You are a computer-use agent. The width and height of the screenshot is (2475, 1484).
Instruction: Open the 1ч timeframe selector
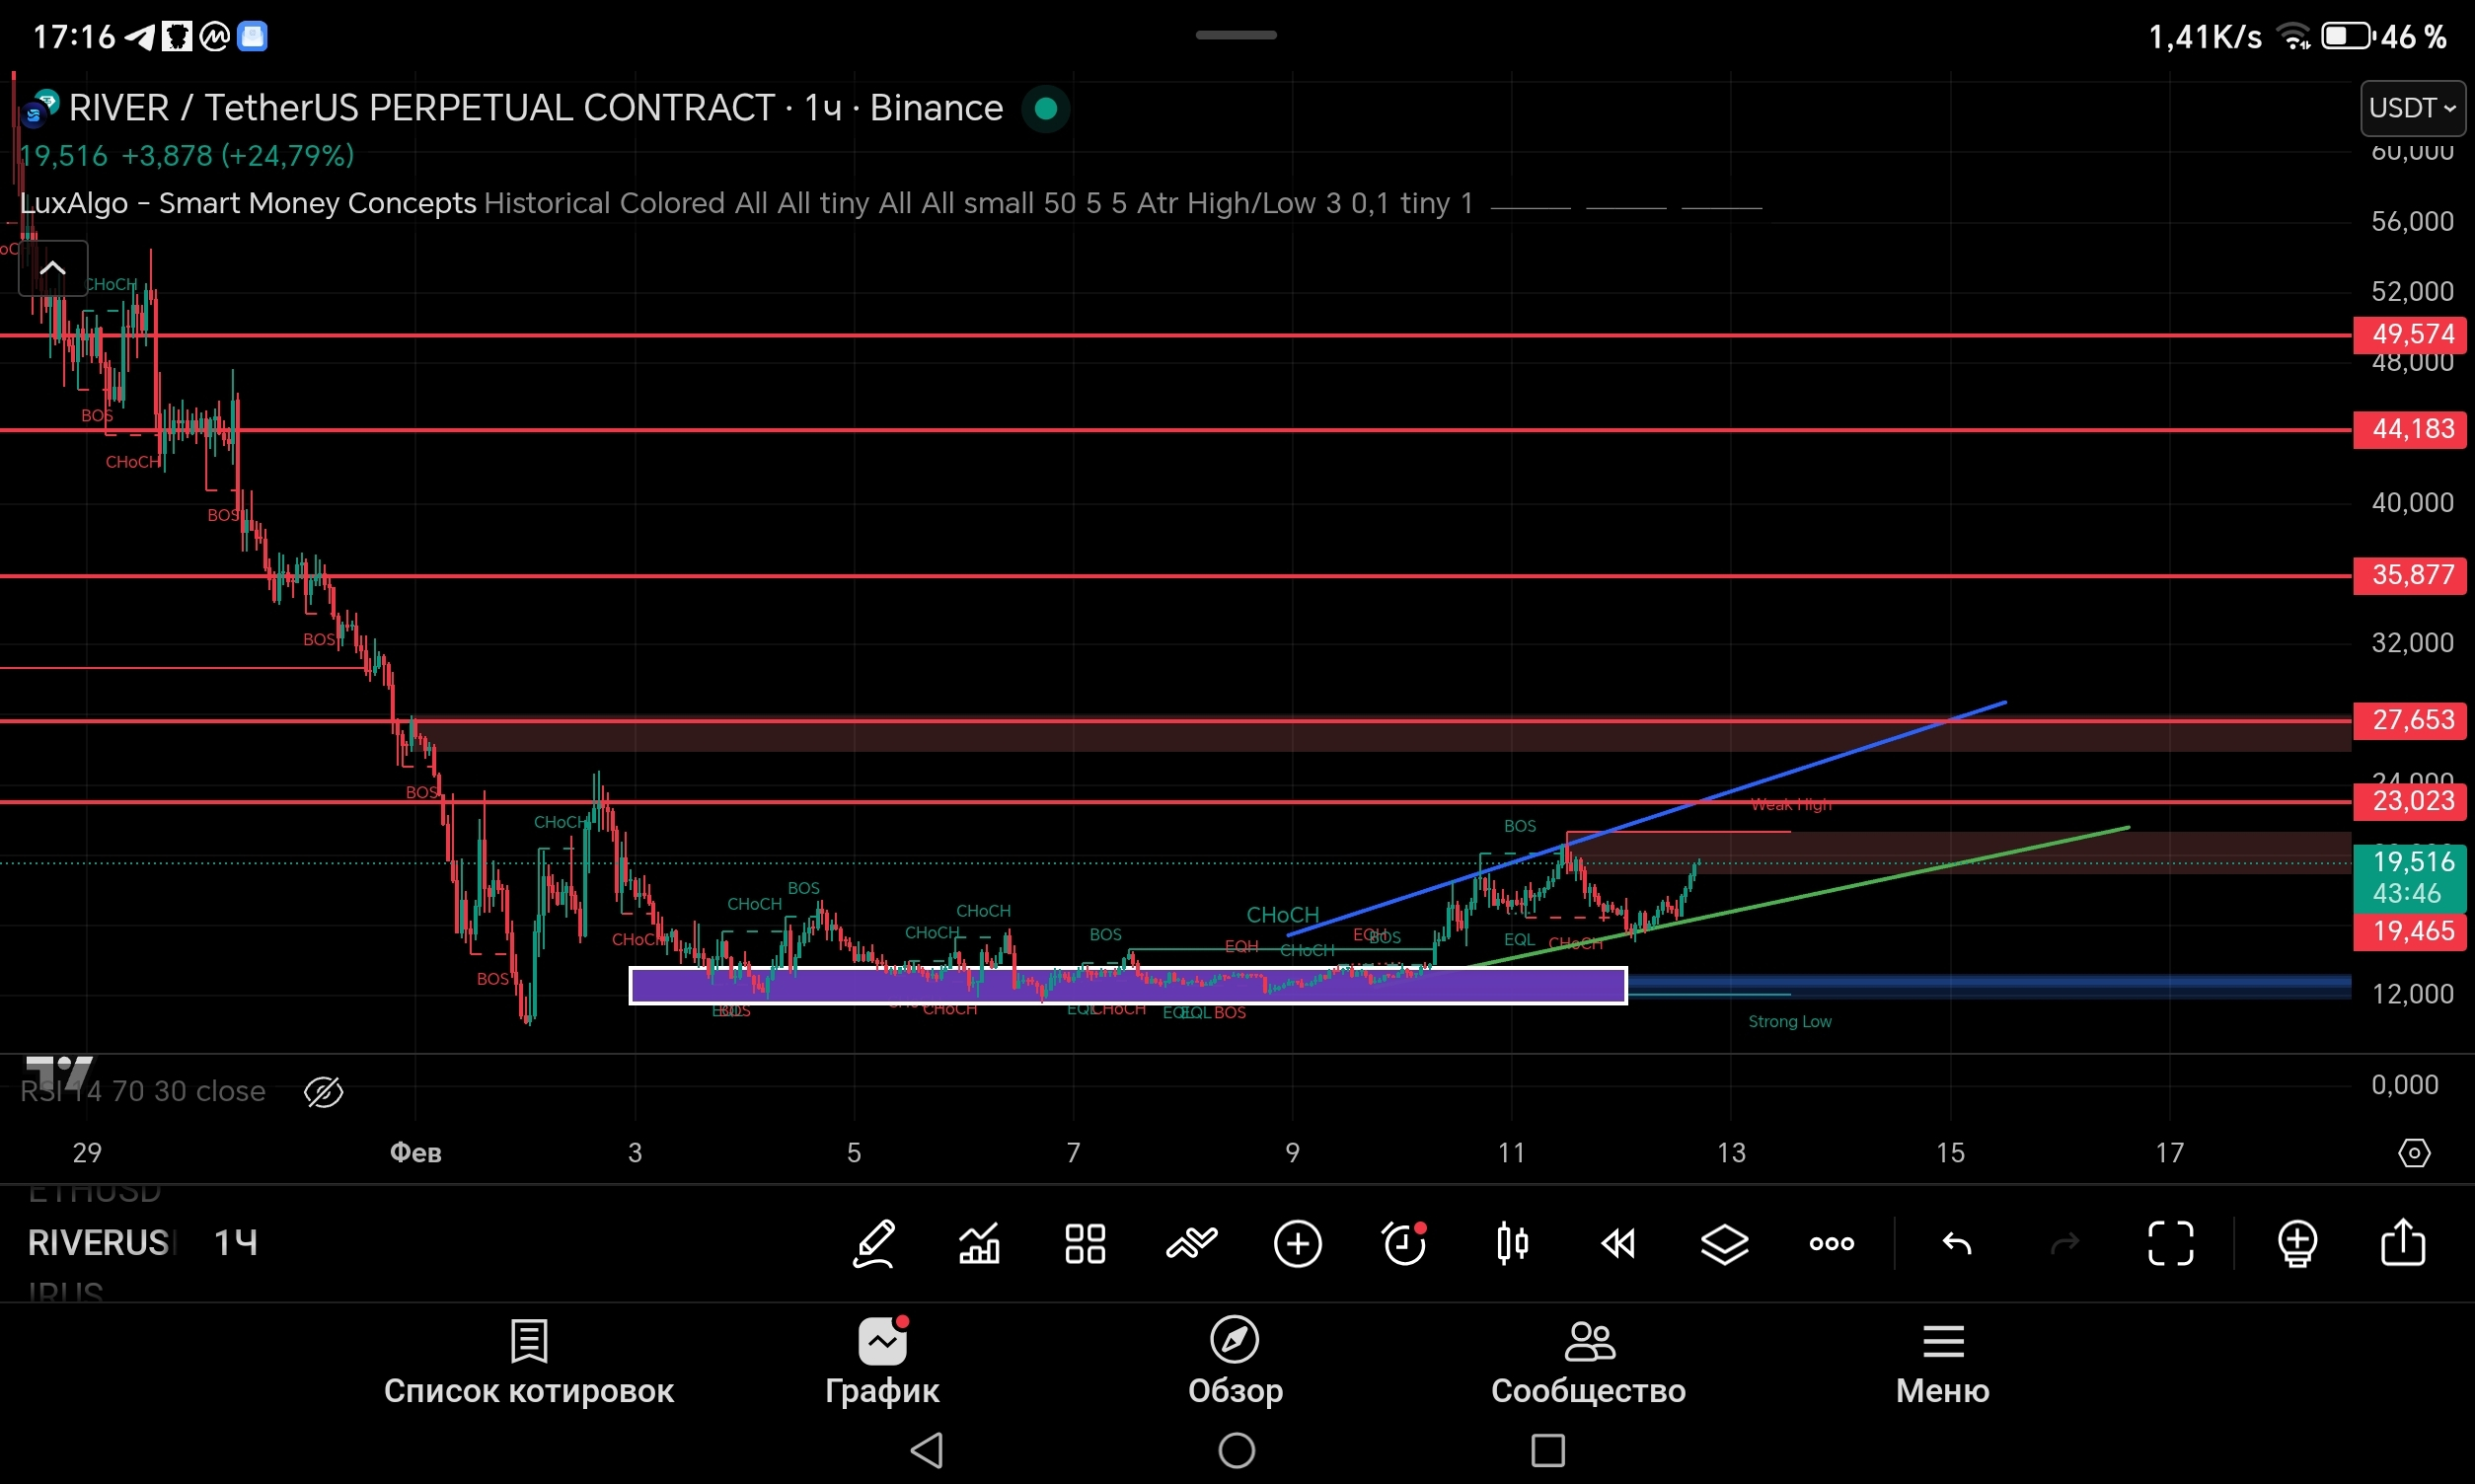[x=236, y=1243]
